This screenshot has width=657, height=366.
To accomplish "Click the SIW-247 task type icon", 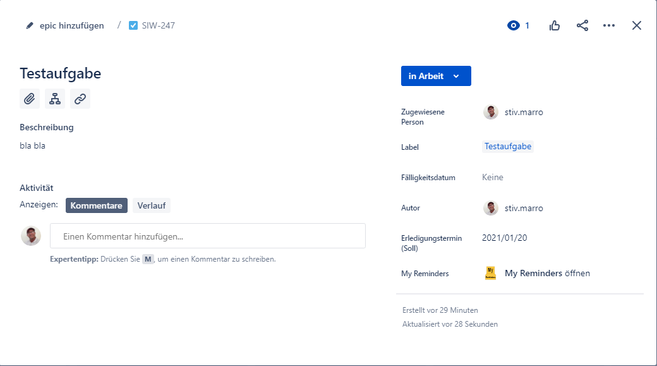I will coord(133,26).
